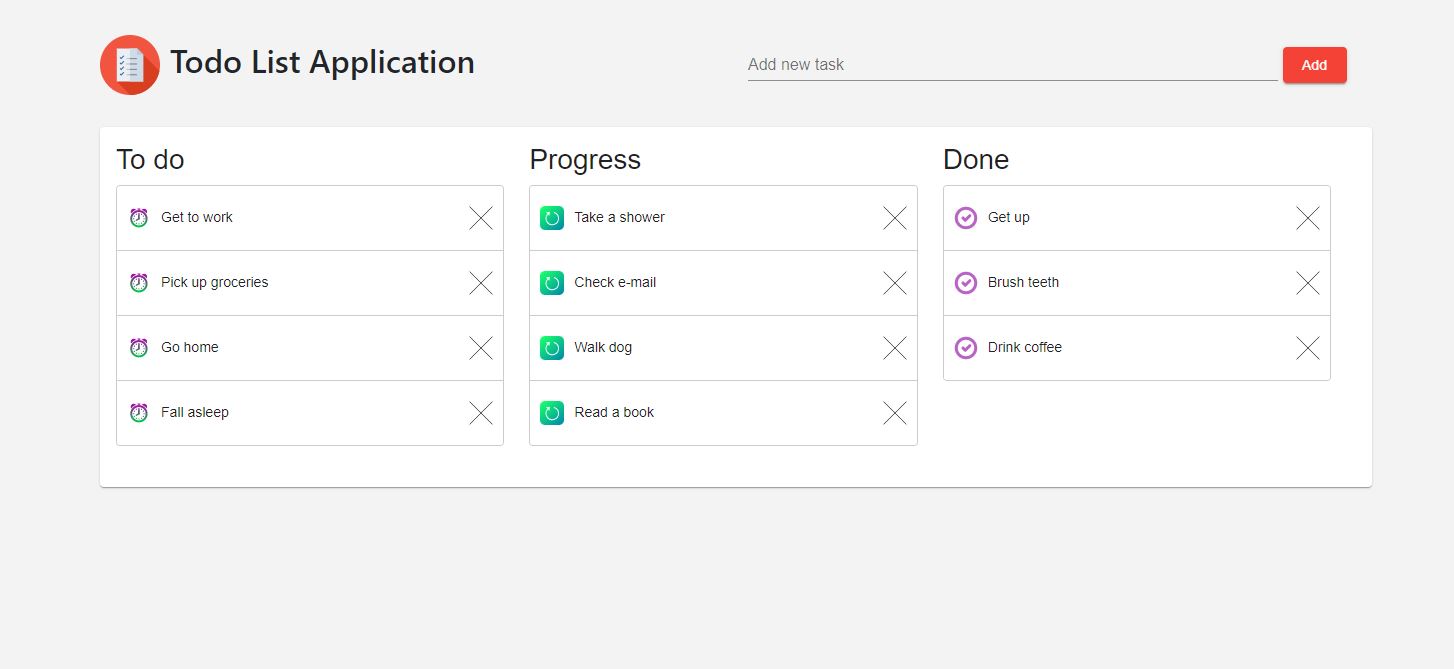Delete the Get up task

(x=1308, y=218)
